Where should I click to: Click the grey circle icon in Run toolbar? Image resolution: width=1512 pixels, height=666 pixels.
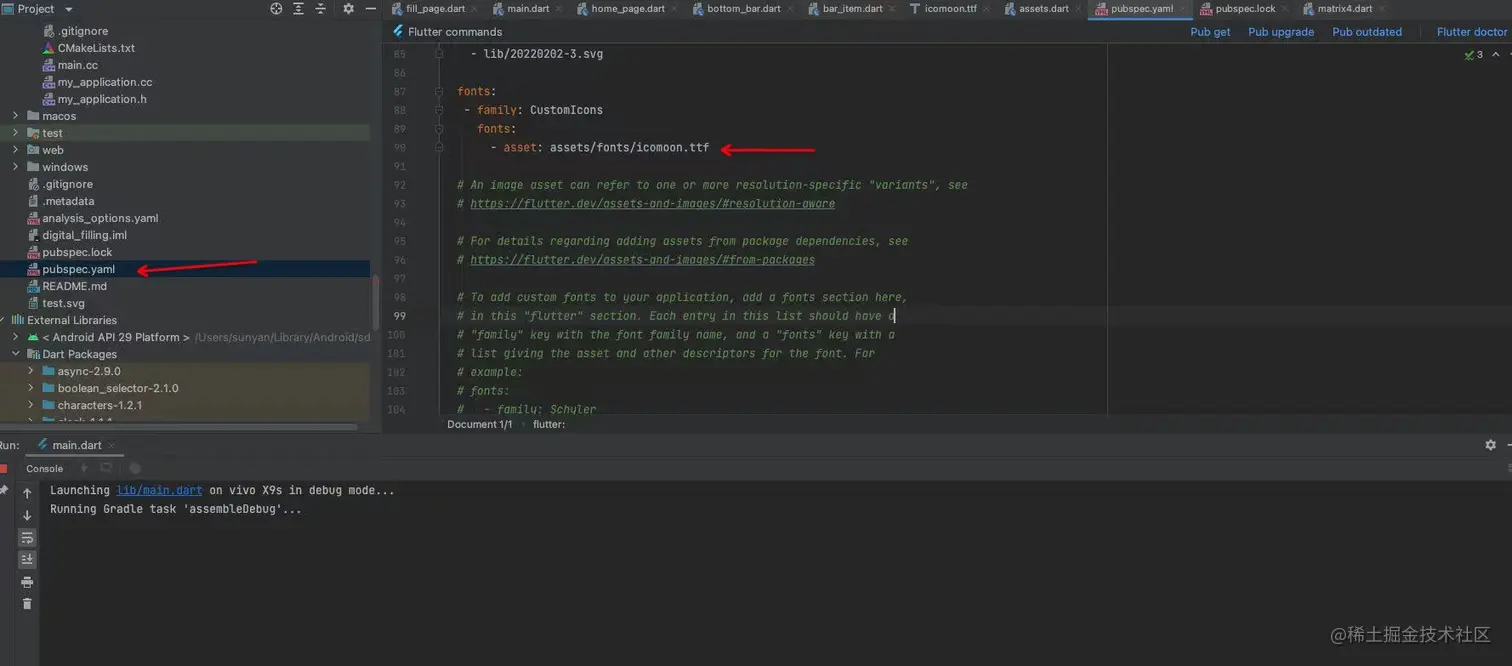click(x=135, y=468)
